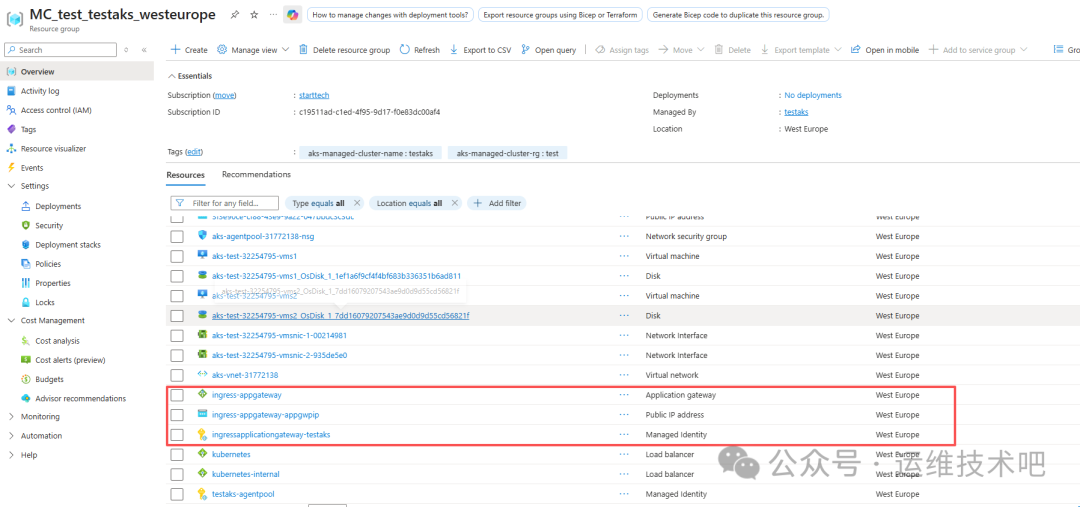The height and width of the screenshot is (507, 1080).
Task: Select the Resources tab
Action: point(185,175)
